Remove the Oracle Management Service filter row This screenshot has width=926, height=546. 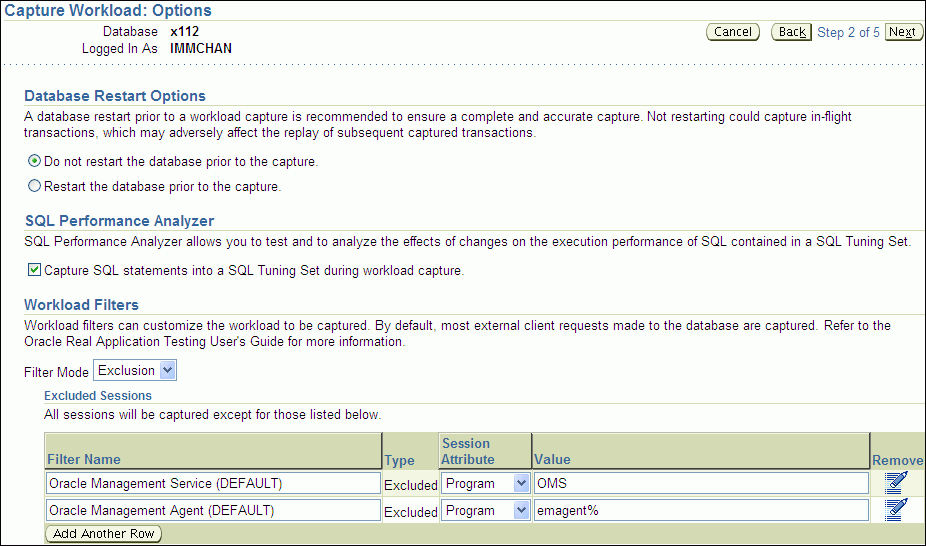896,483
